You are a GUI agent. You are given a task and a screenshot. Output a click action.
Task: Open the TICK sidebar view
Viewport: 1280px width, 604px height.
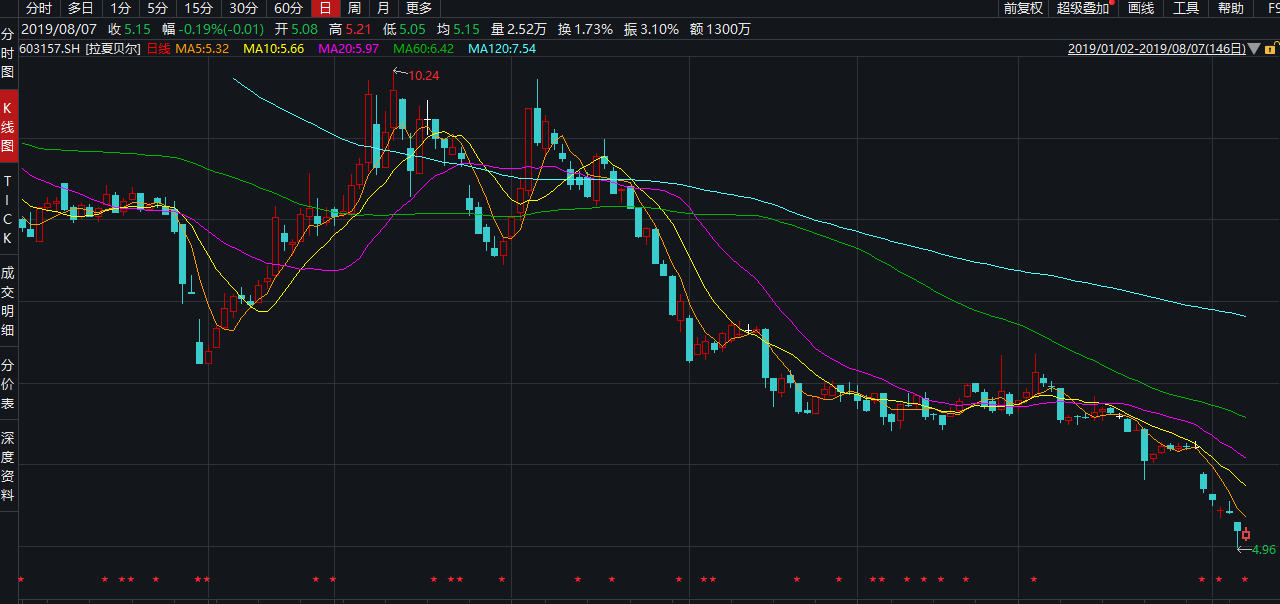[x=8, y=210]
